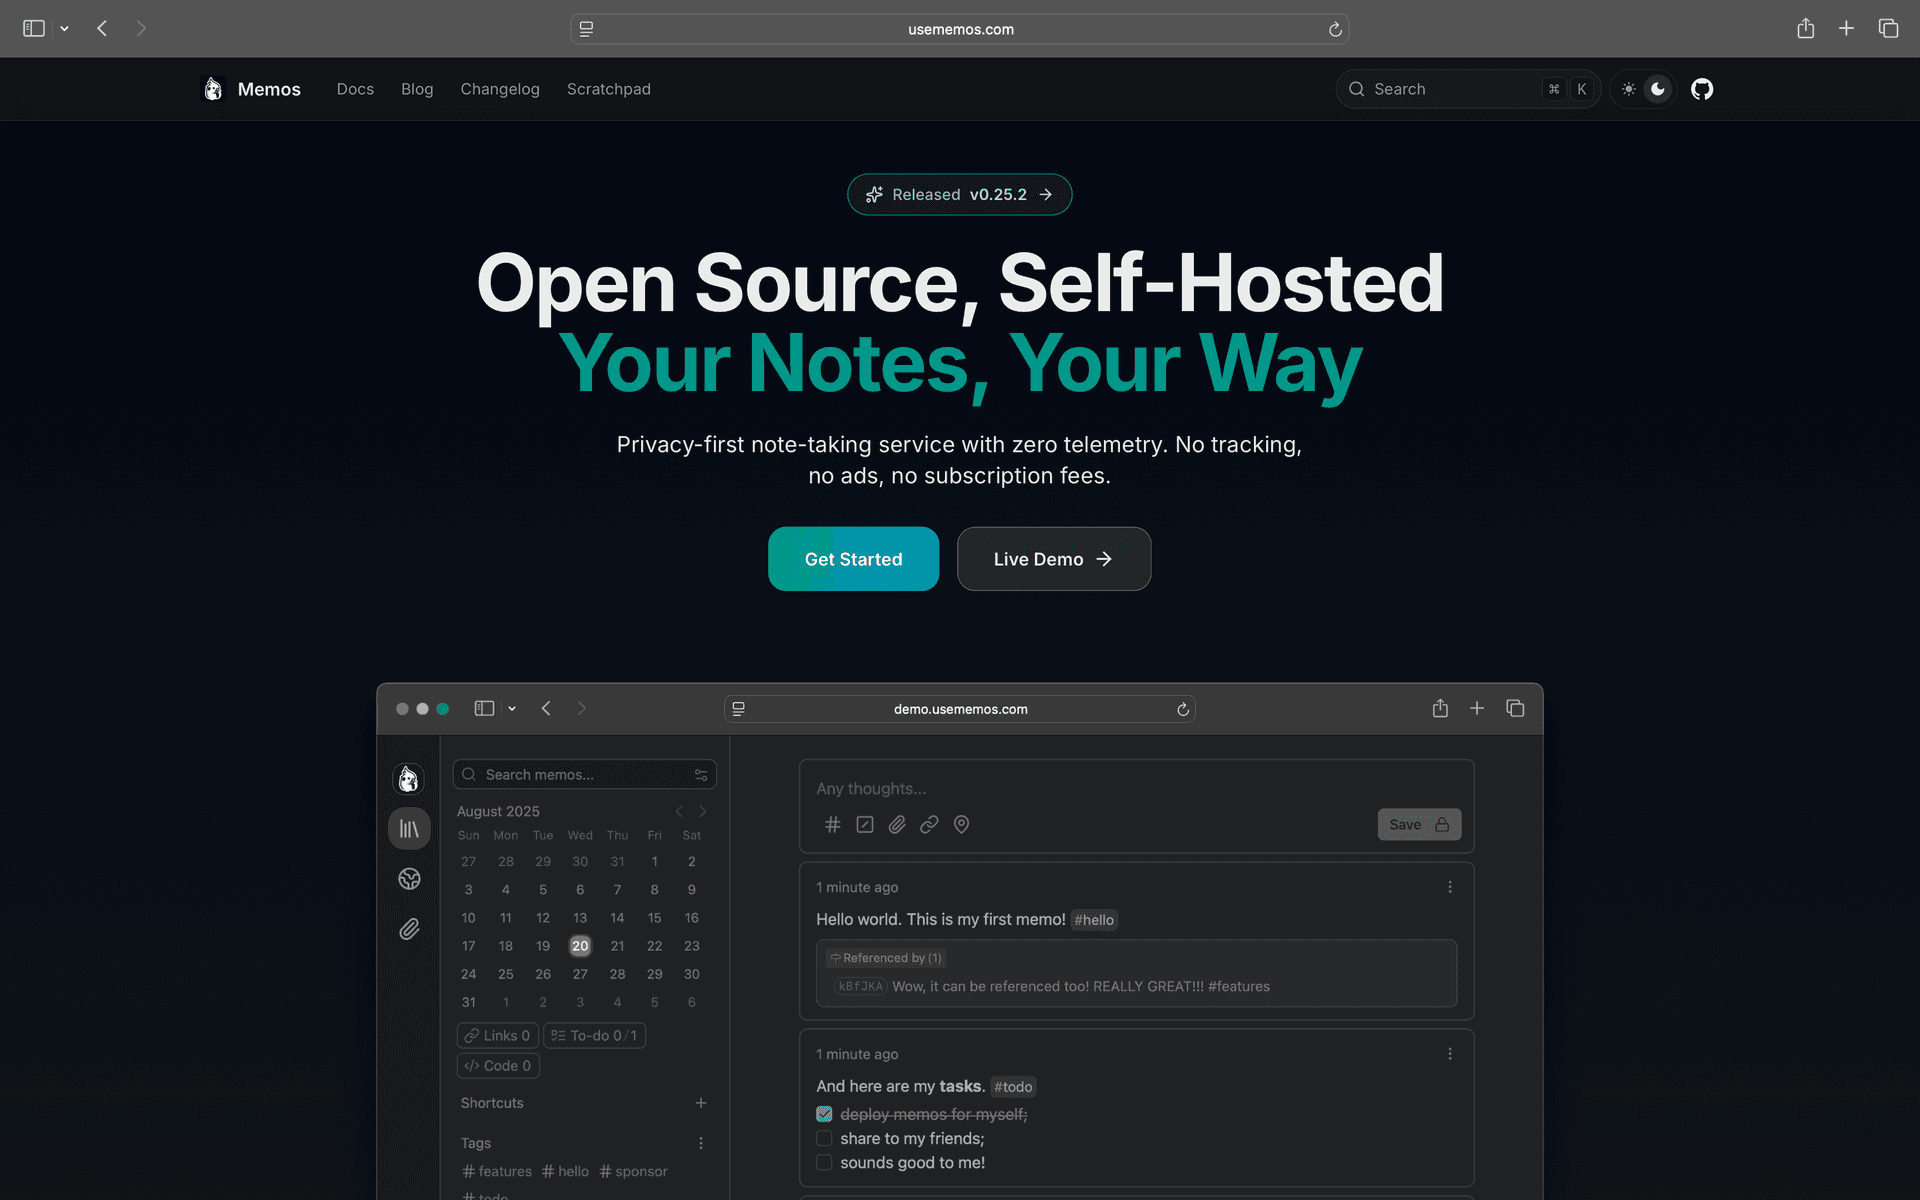Open the Docs navigation item
Image resolution: width=1920 pixels, height=1200 pixels.
pos(355,89)
